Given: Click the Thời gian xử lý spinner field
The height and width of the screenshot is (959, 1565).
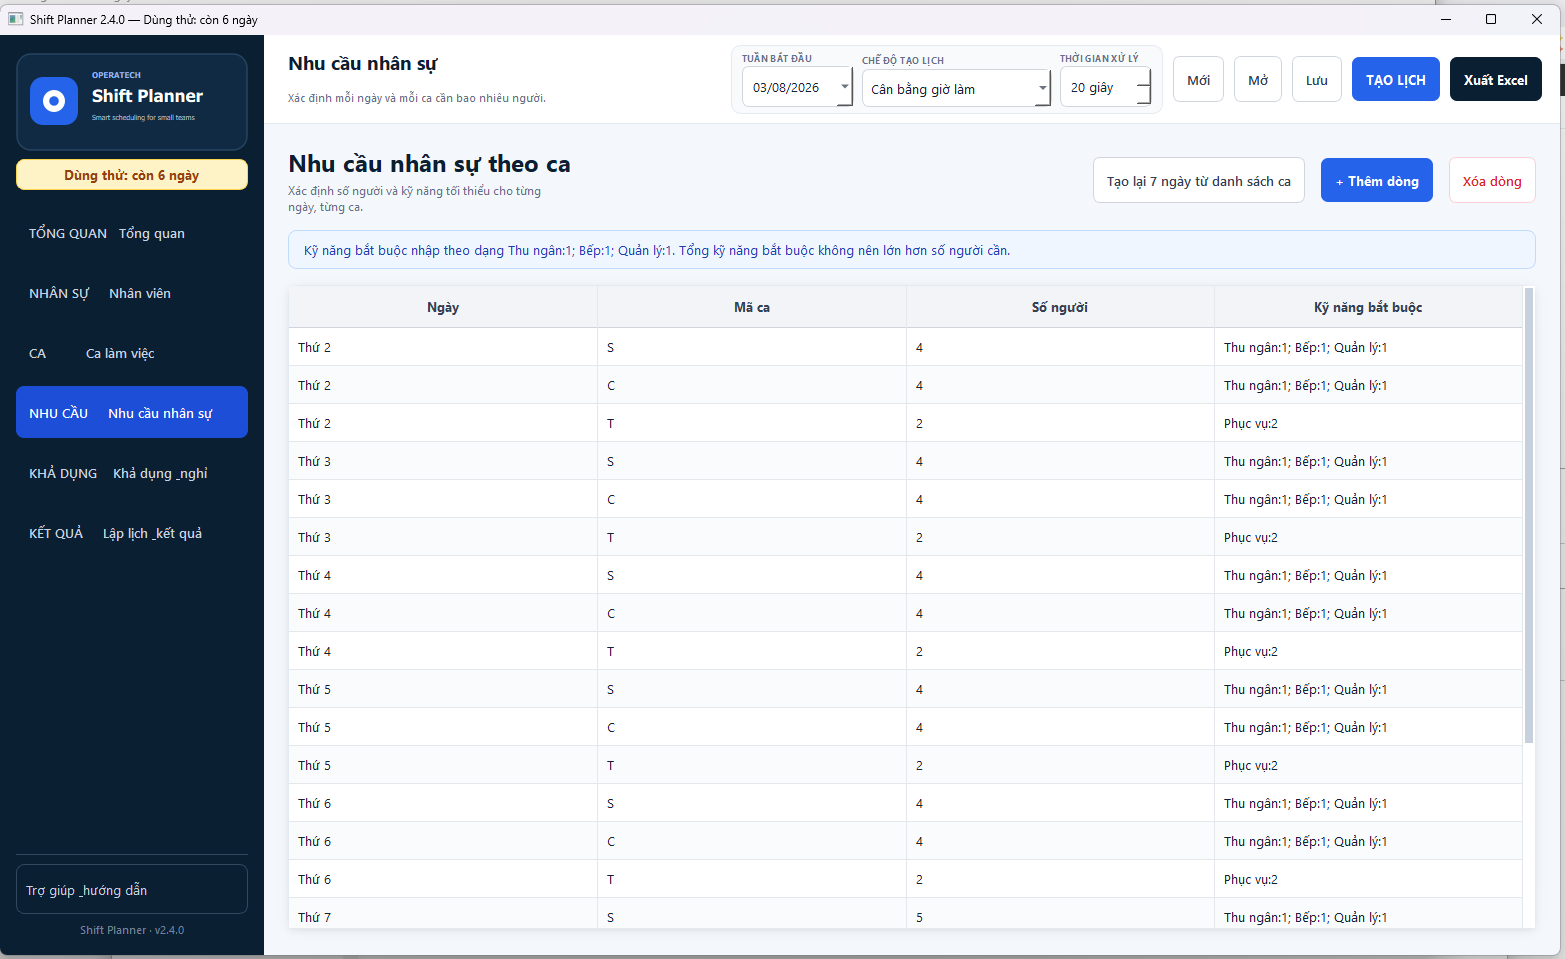Looking at the screenshot, I should tap(1106, 87).
